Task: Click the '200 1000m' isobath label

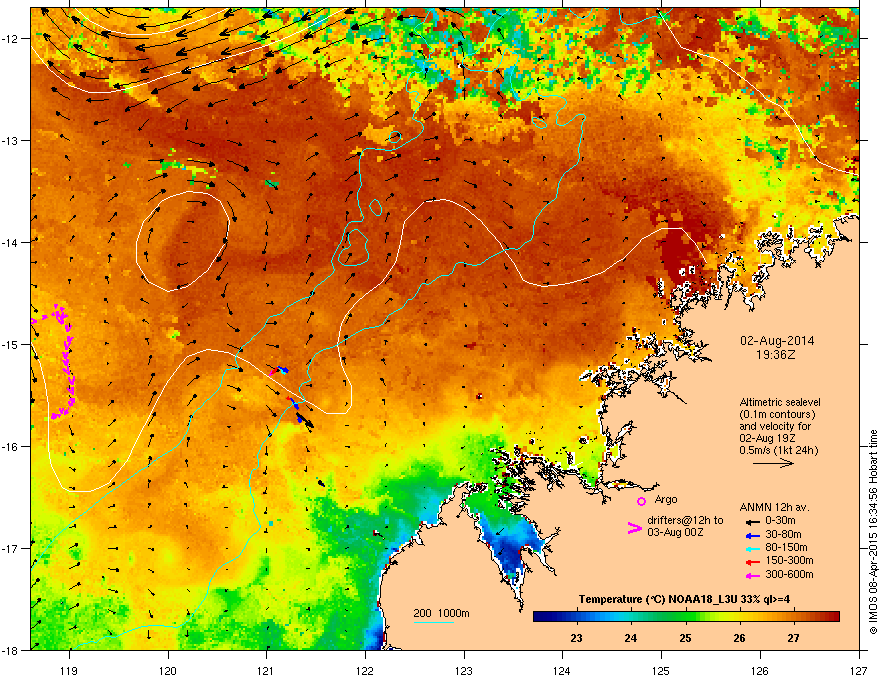Action: tap(441, 613)
